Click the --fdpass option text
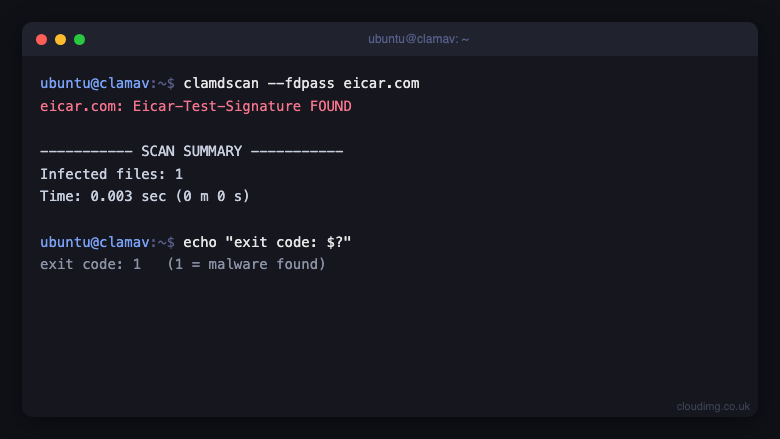Screen dimensions: 780x439 pos(301,84)
